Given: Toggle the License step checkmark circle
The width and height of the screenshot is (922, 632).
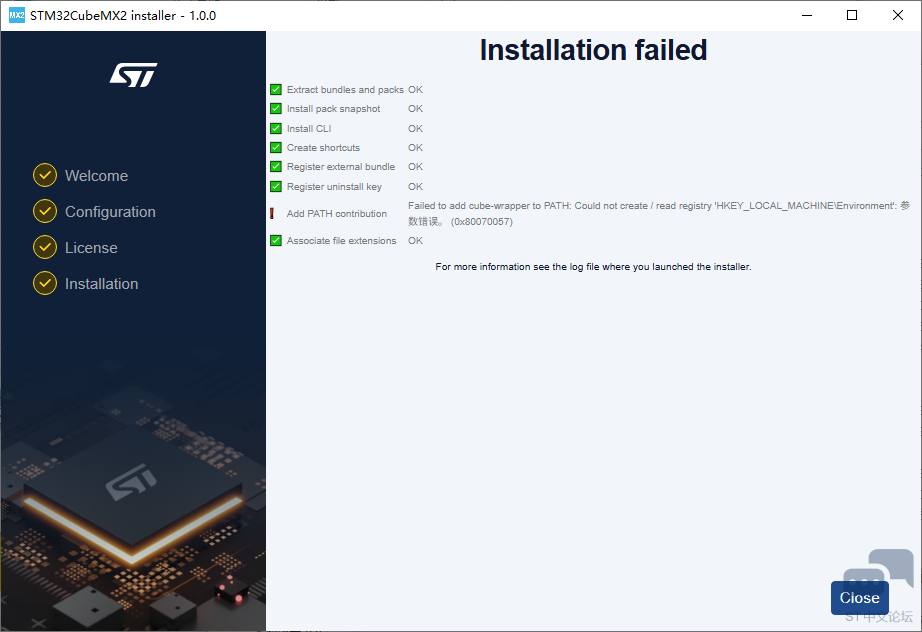Looking at the screenshot, I should 44,247.
